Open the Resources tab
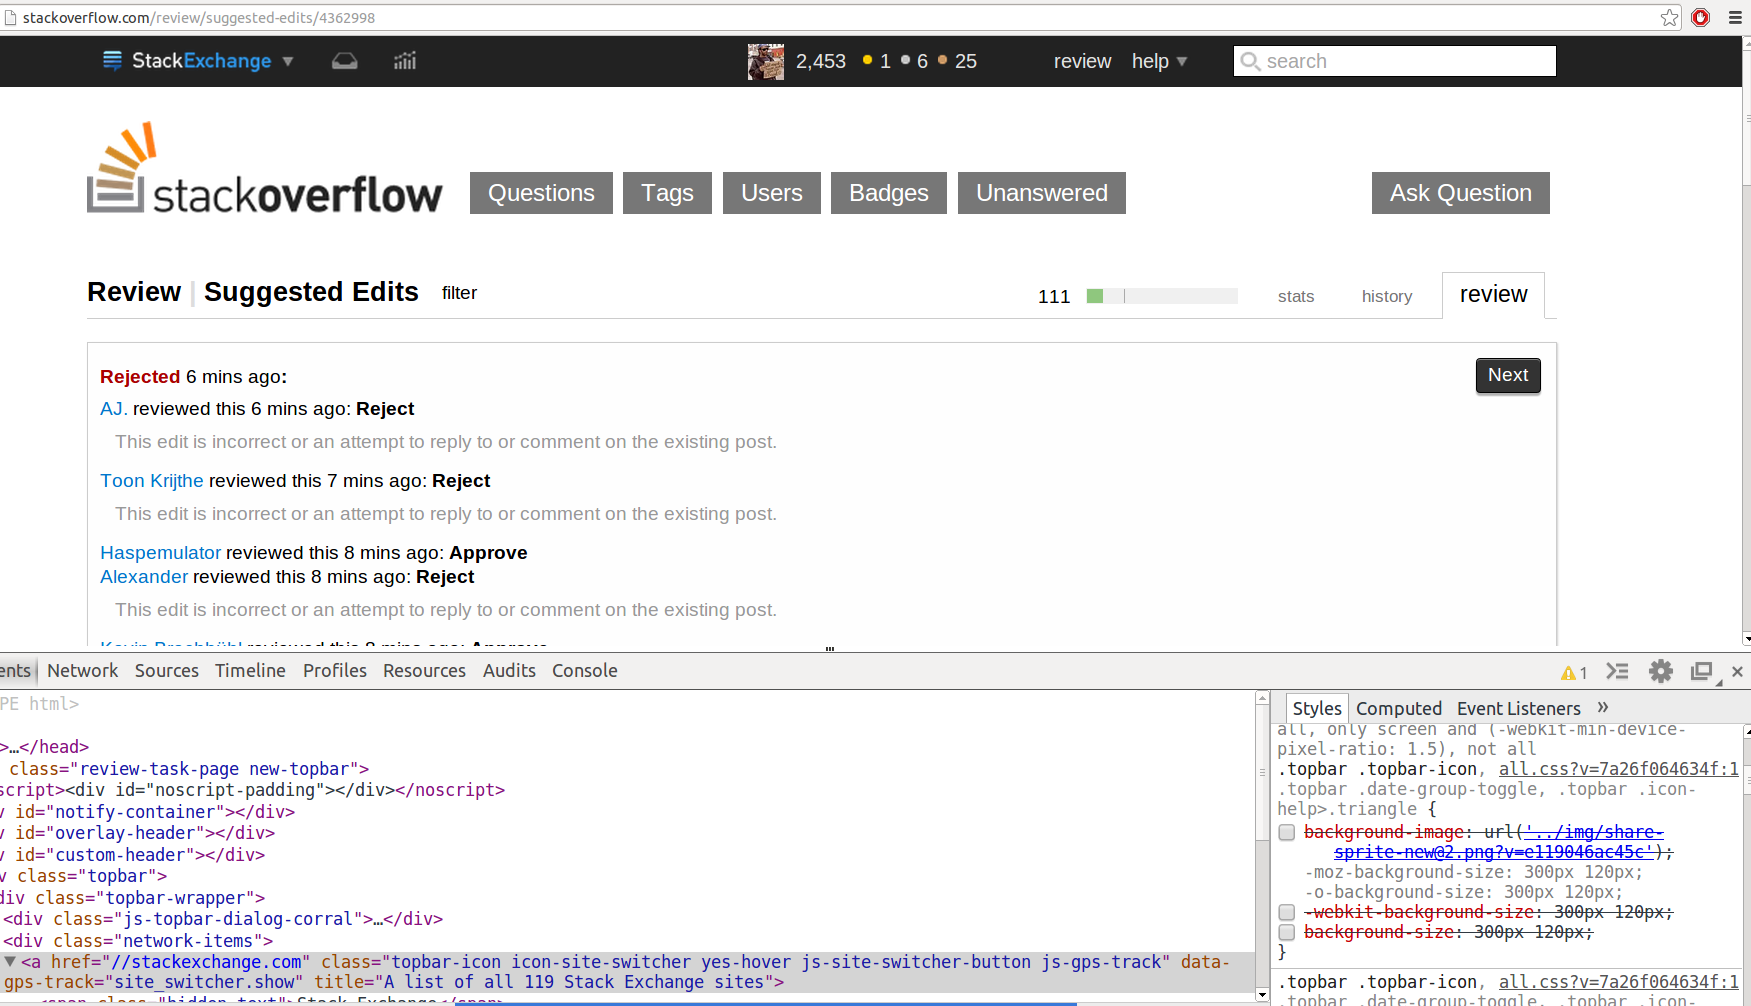 click(x=424, y=671)
